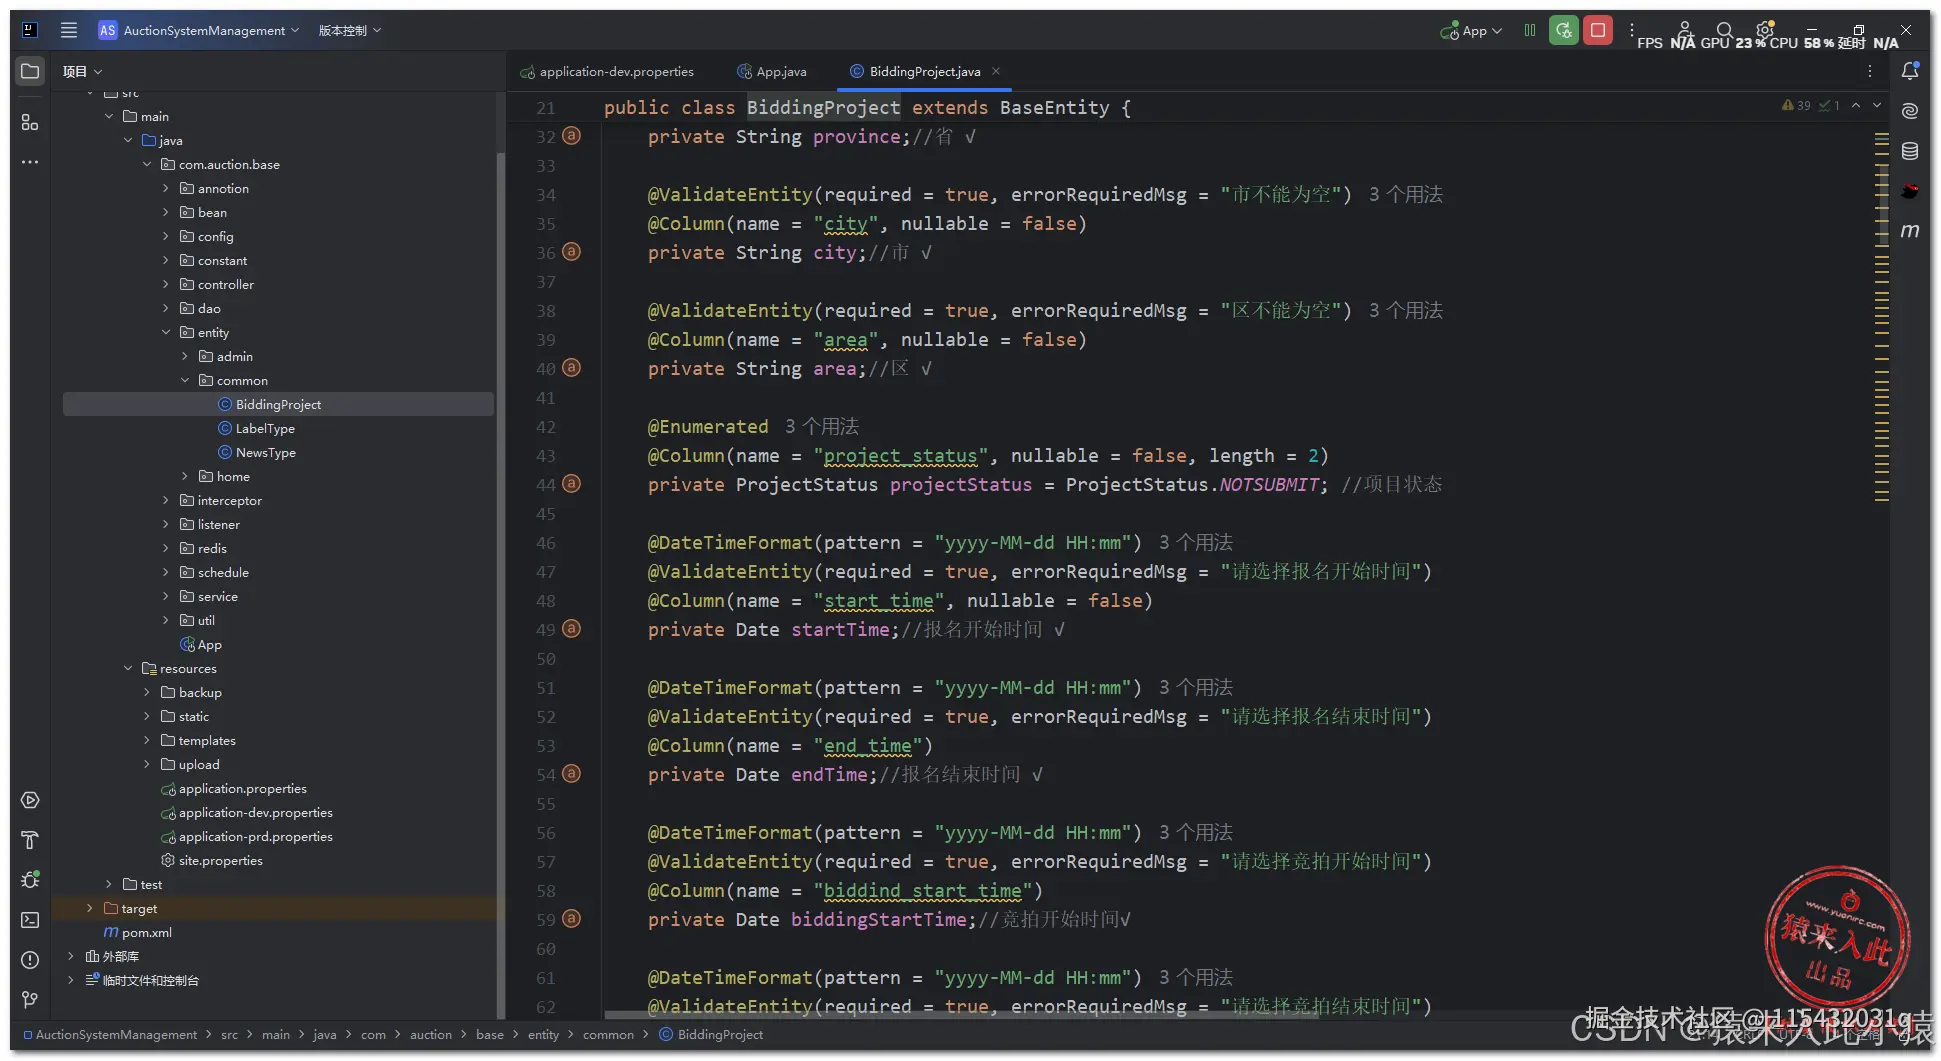The height and width of the screenshot is (1061, 1941).
Task: Click usages hint beside @Enumerated
Action: click(821, 426)
